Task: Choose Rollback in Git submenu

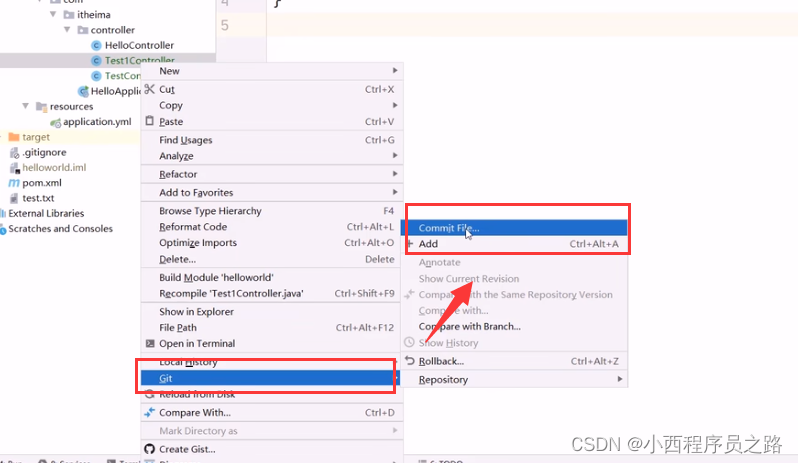Action: (x=515, y=361)
